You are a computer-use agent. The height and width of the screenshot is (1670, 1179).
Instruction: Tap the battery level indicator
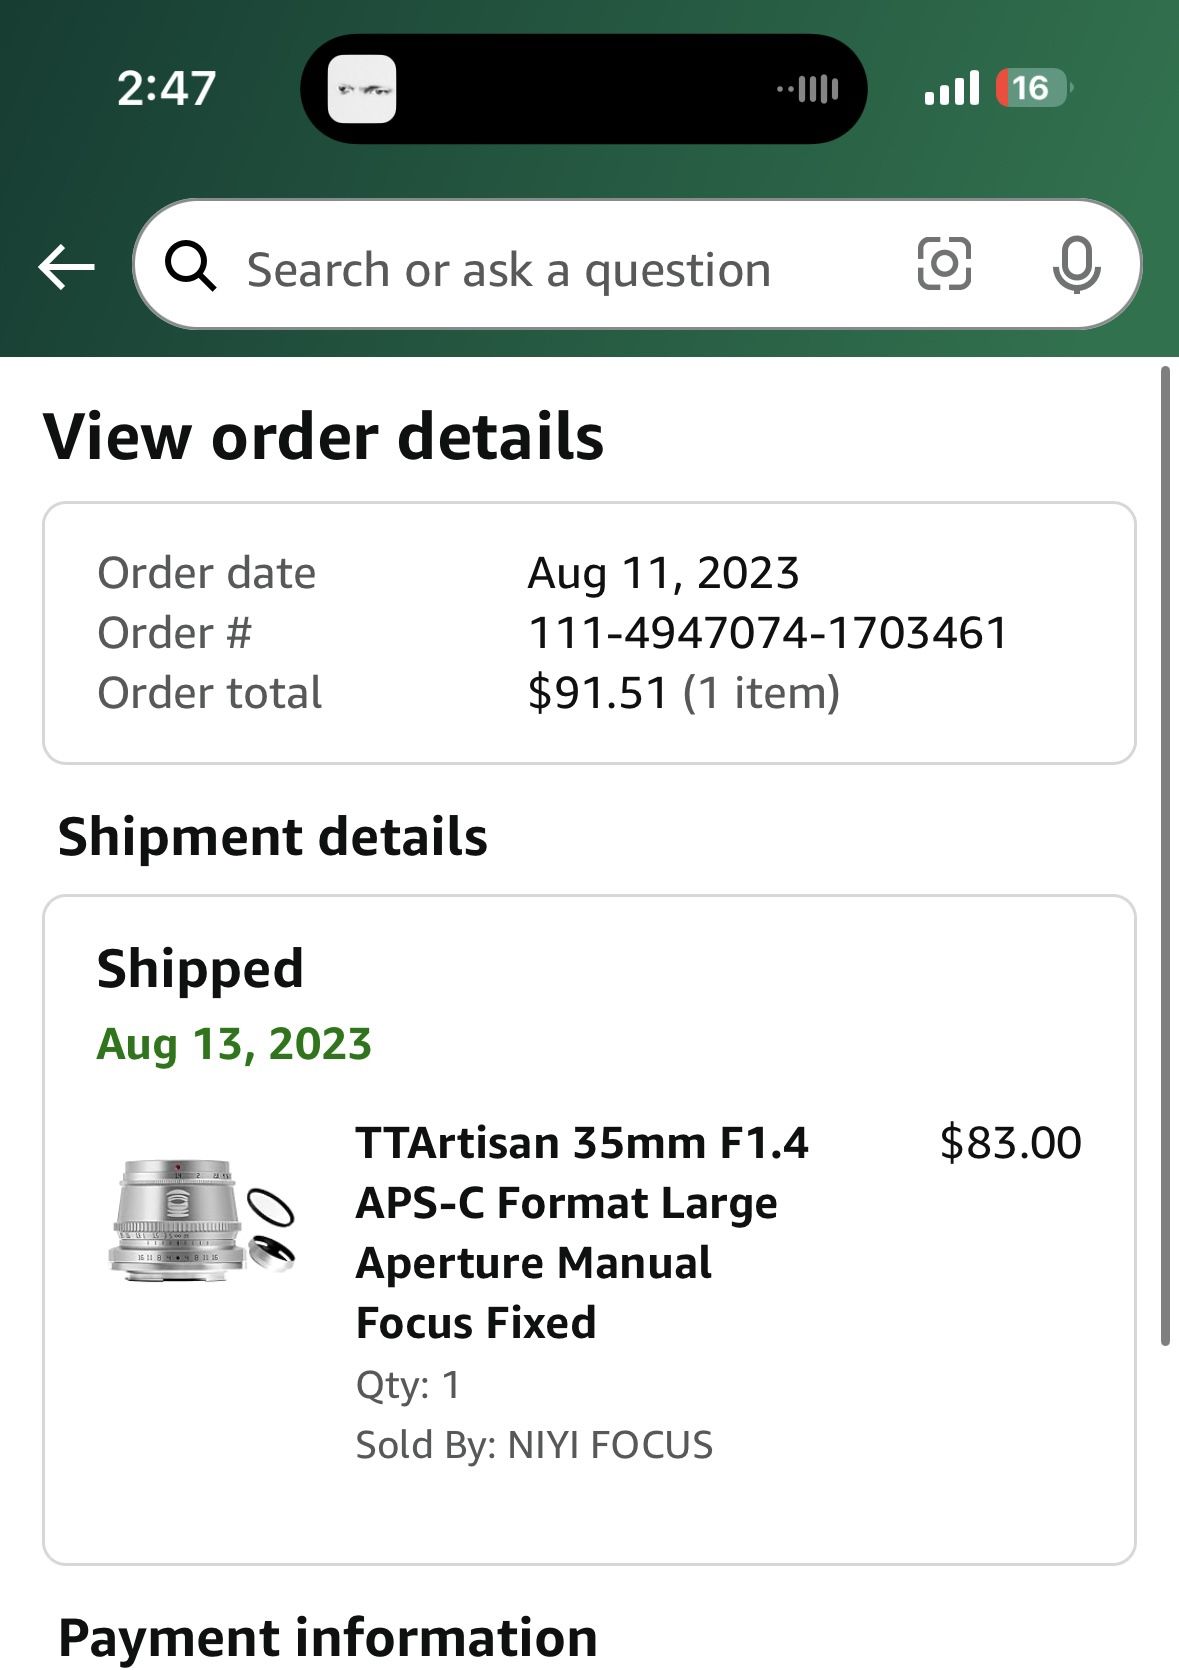(x=1034, y=88)
